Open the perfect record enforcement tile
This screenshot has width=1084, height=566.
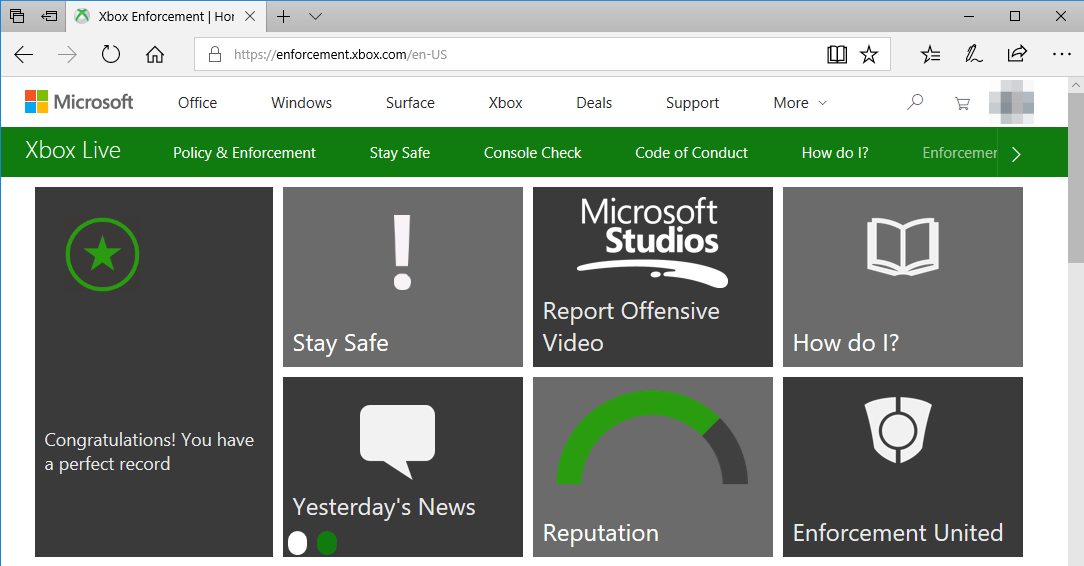point(154,372)
